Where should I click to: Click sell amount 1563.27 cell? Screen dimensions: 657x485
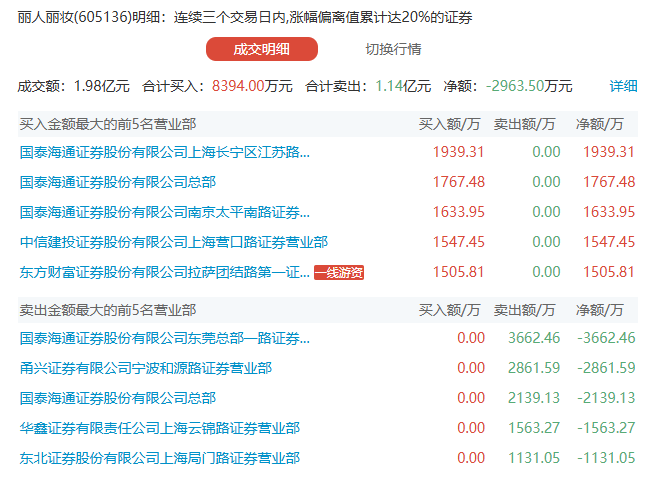534,428
